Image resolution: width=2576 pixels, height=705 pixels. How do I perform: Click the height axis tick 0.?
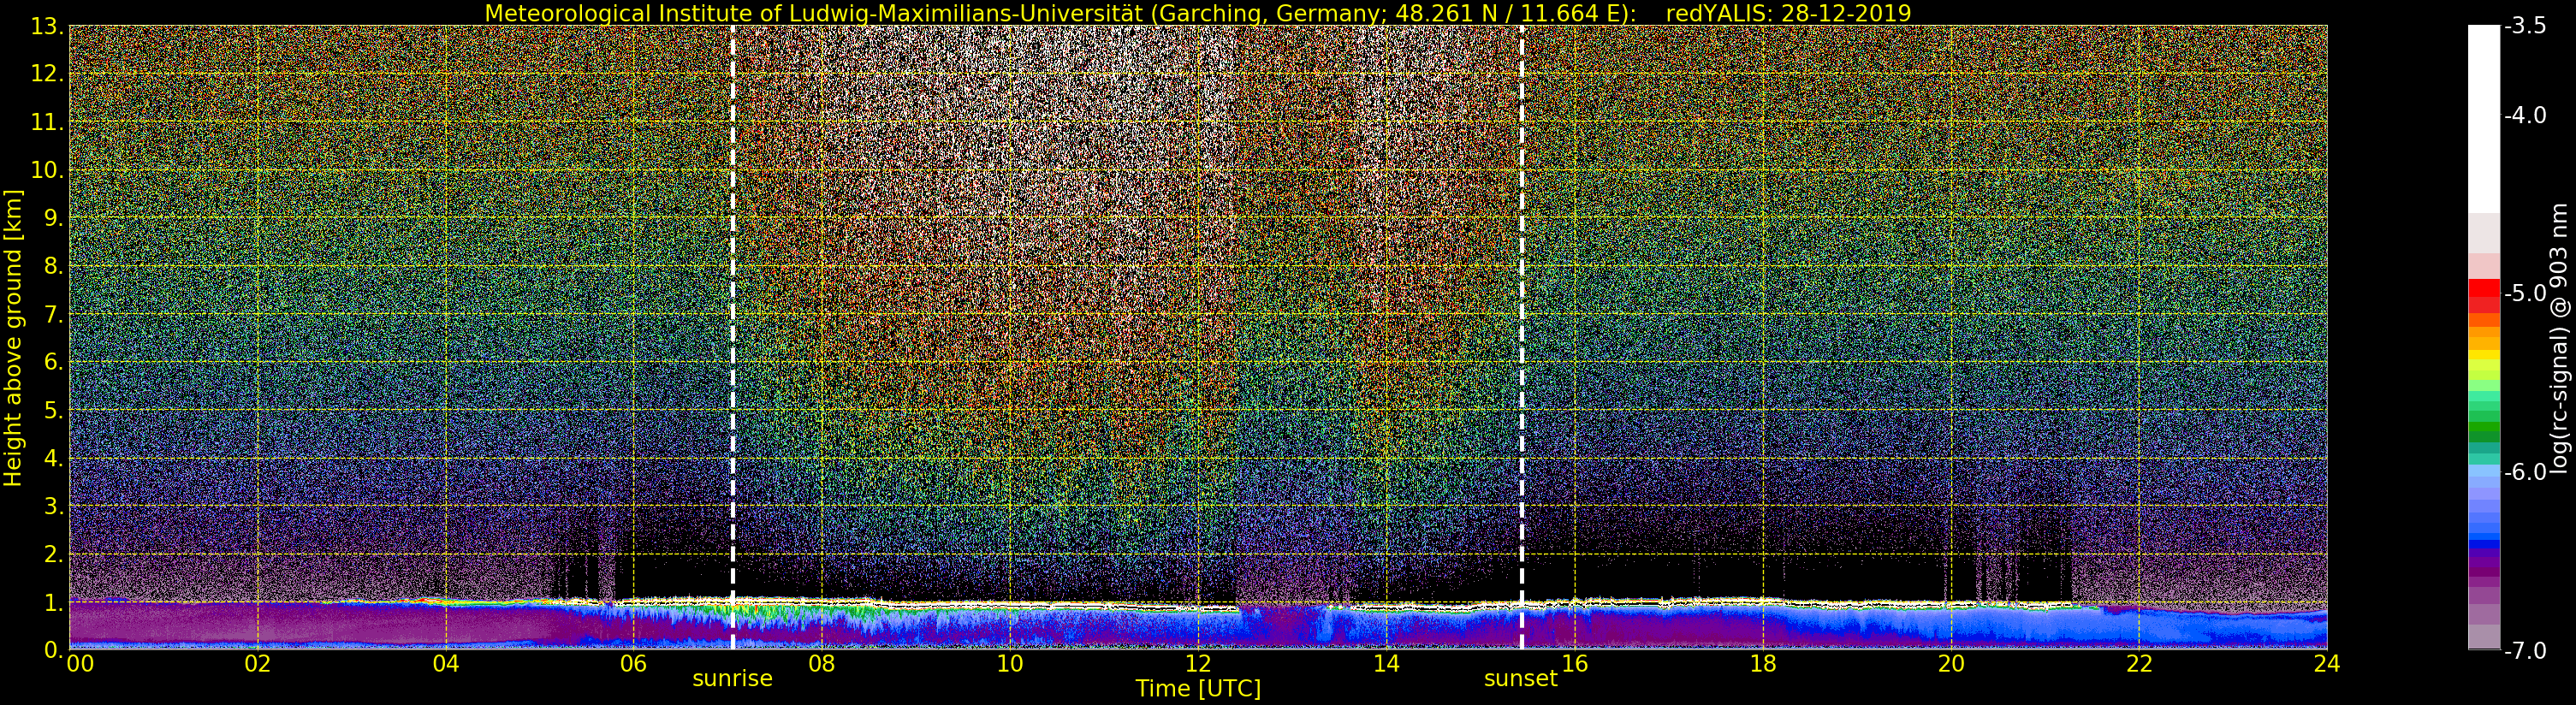[54, 650]
